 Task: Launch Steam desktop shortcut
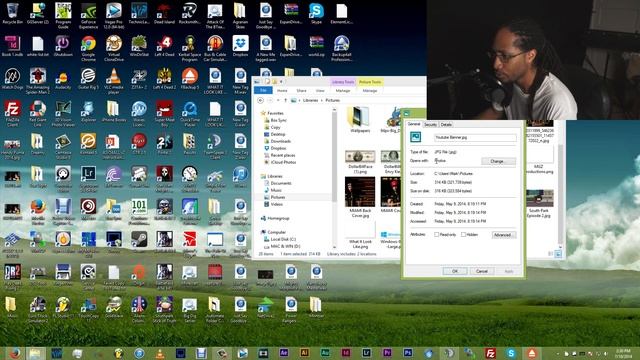point(139,242)
